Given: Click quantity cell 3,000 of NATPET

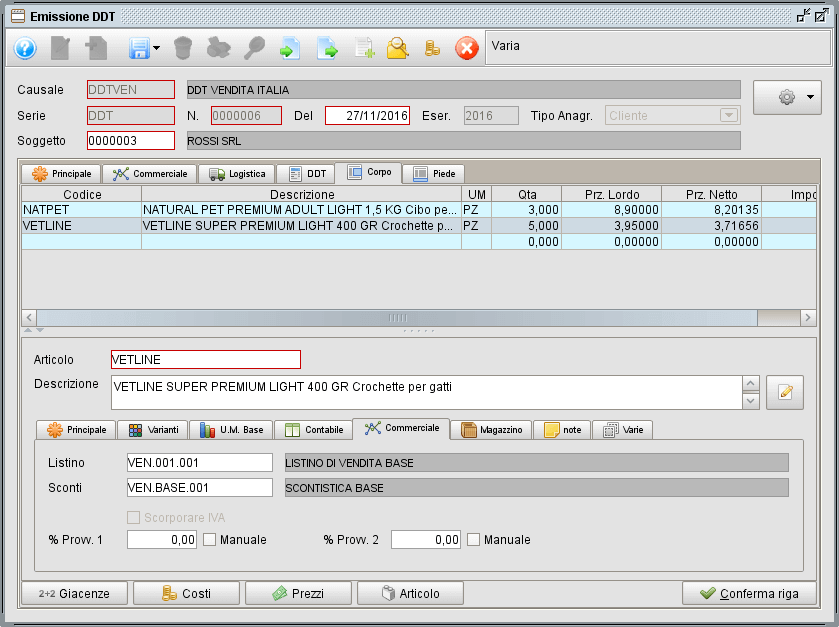Looking at the screenshot, I should click(527, 210).
